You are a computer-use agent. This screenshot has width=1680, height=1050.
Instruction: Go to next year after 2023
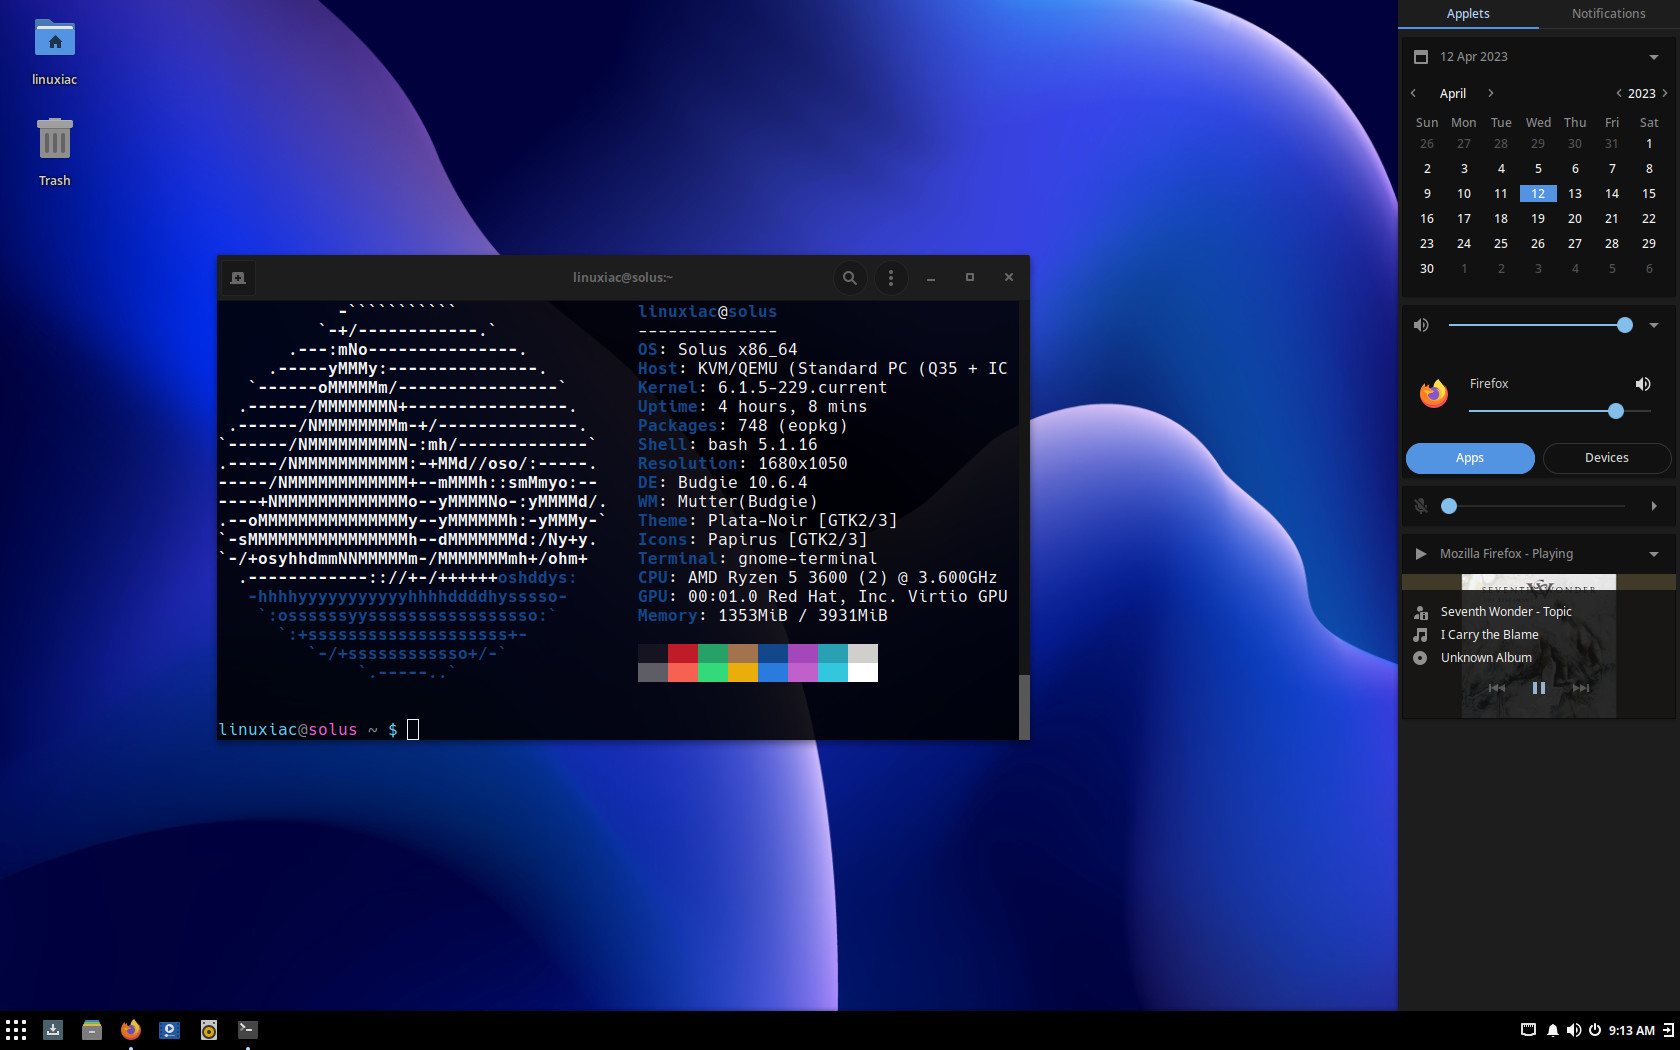(1665, 93)
